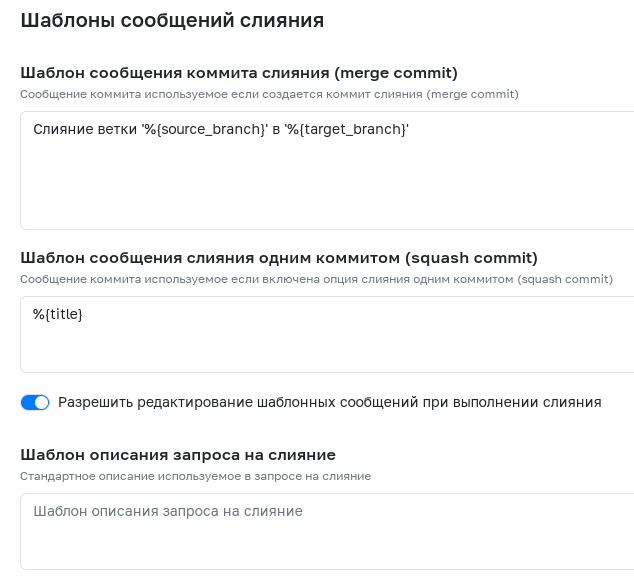Screen dimensions: 634x586
Task: Focus the merge request description template field
Action: coord(327,531)
